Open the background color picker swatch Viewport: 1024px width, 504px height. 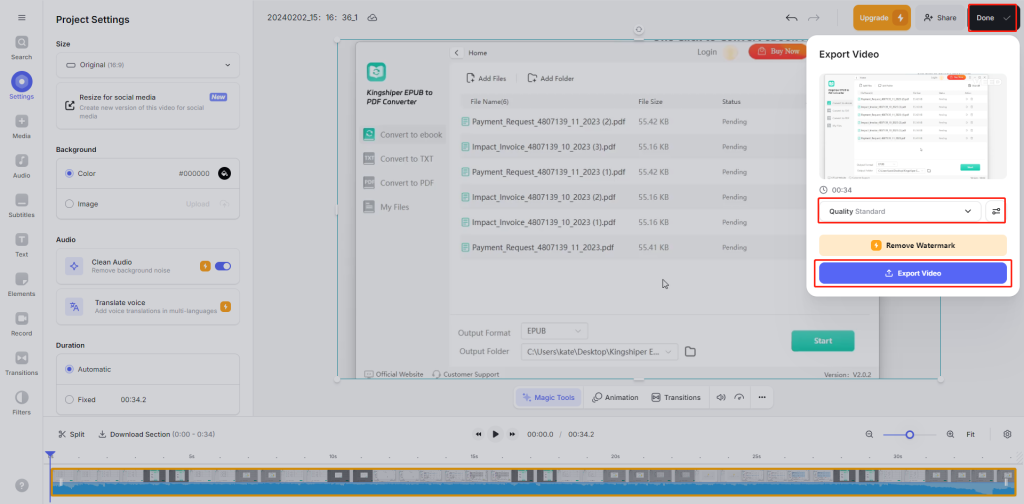(224, 174)
